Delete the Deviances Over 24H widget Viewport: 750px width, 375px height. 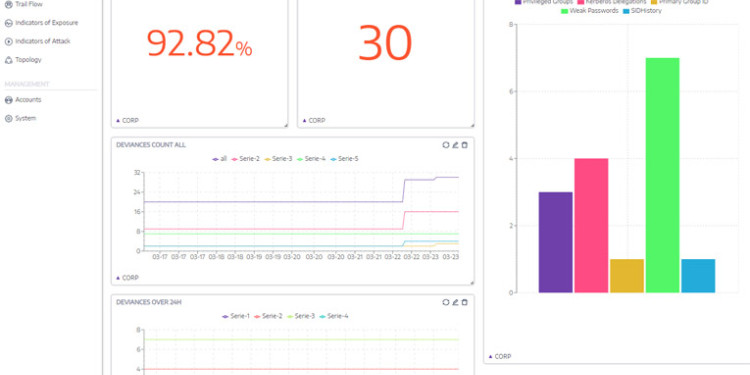coord(464,302)
